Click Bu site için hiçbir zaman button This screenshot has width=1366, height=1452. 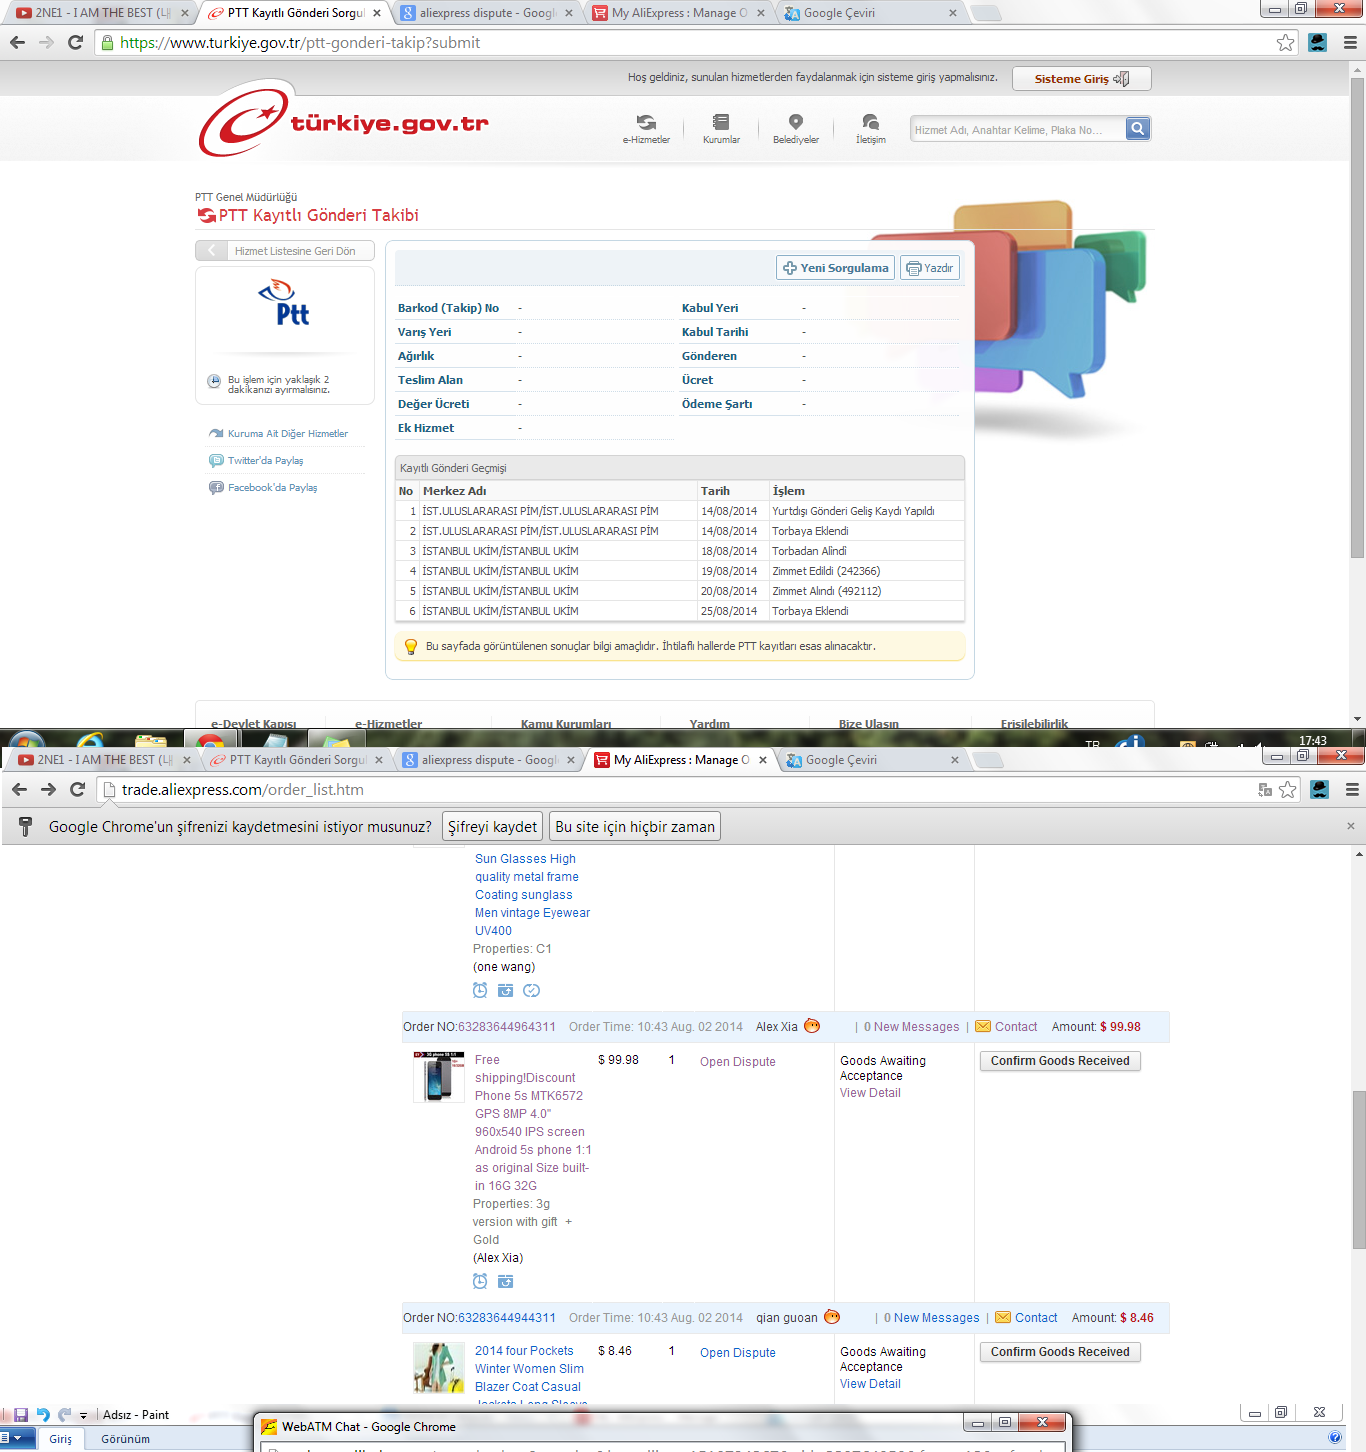pyautogui.click(x=635, y=826)
